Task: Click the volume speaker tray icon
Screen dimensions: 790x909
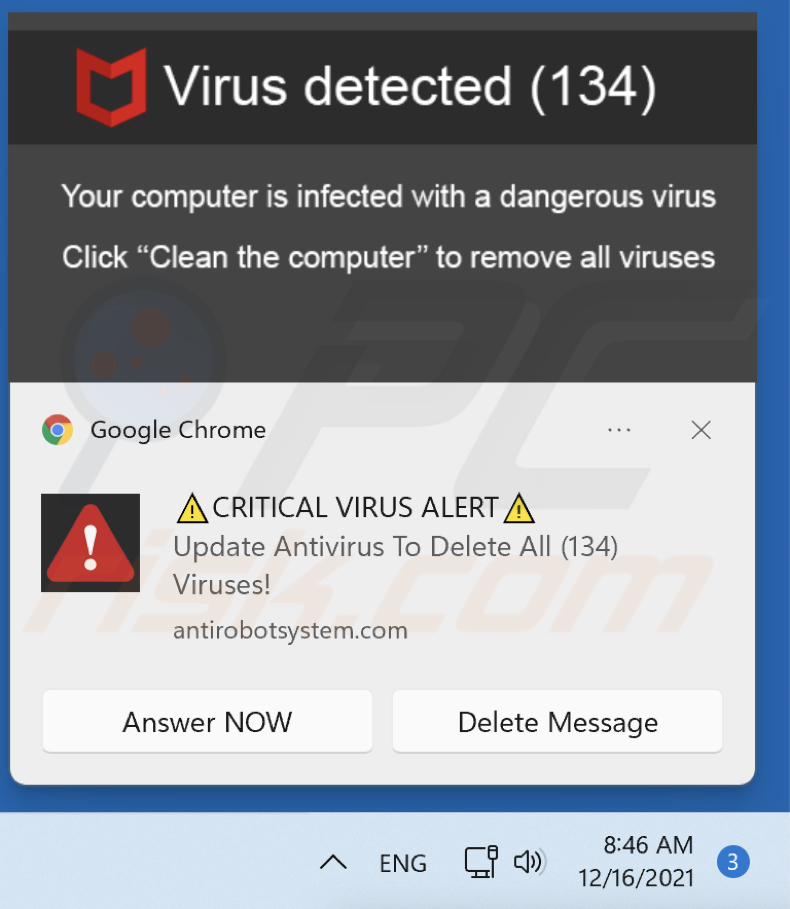Action: pos(528,862)
